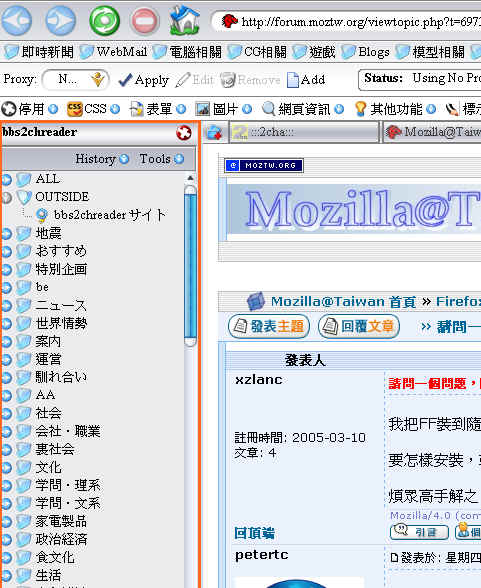Collapse the OUTSIDE folder in sidebar

(6, 197)
